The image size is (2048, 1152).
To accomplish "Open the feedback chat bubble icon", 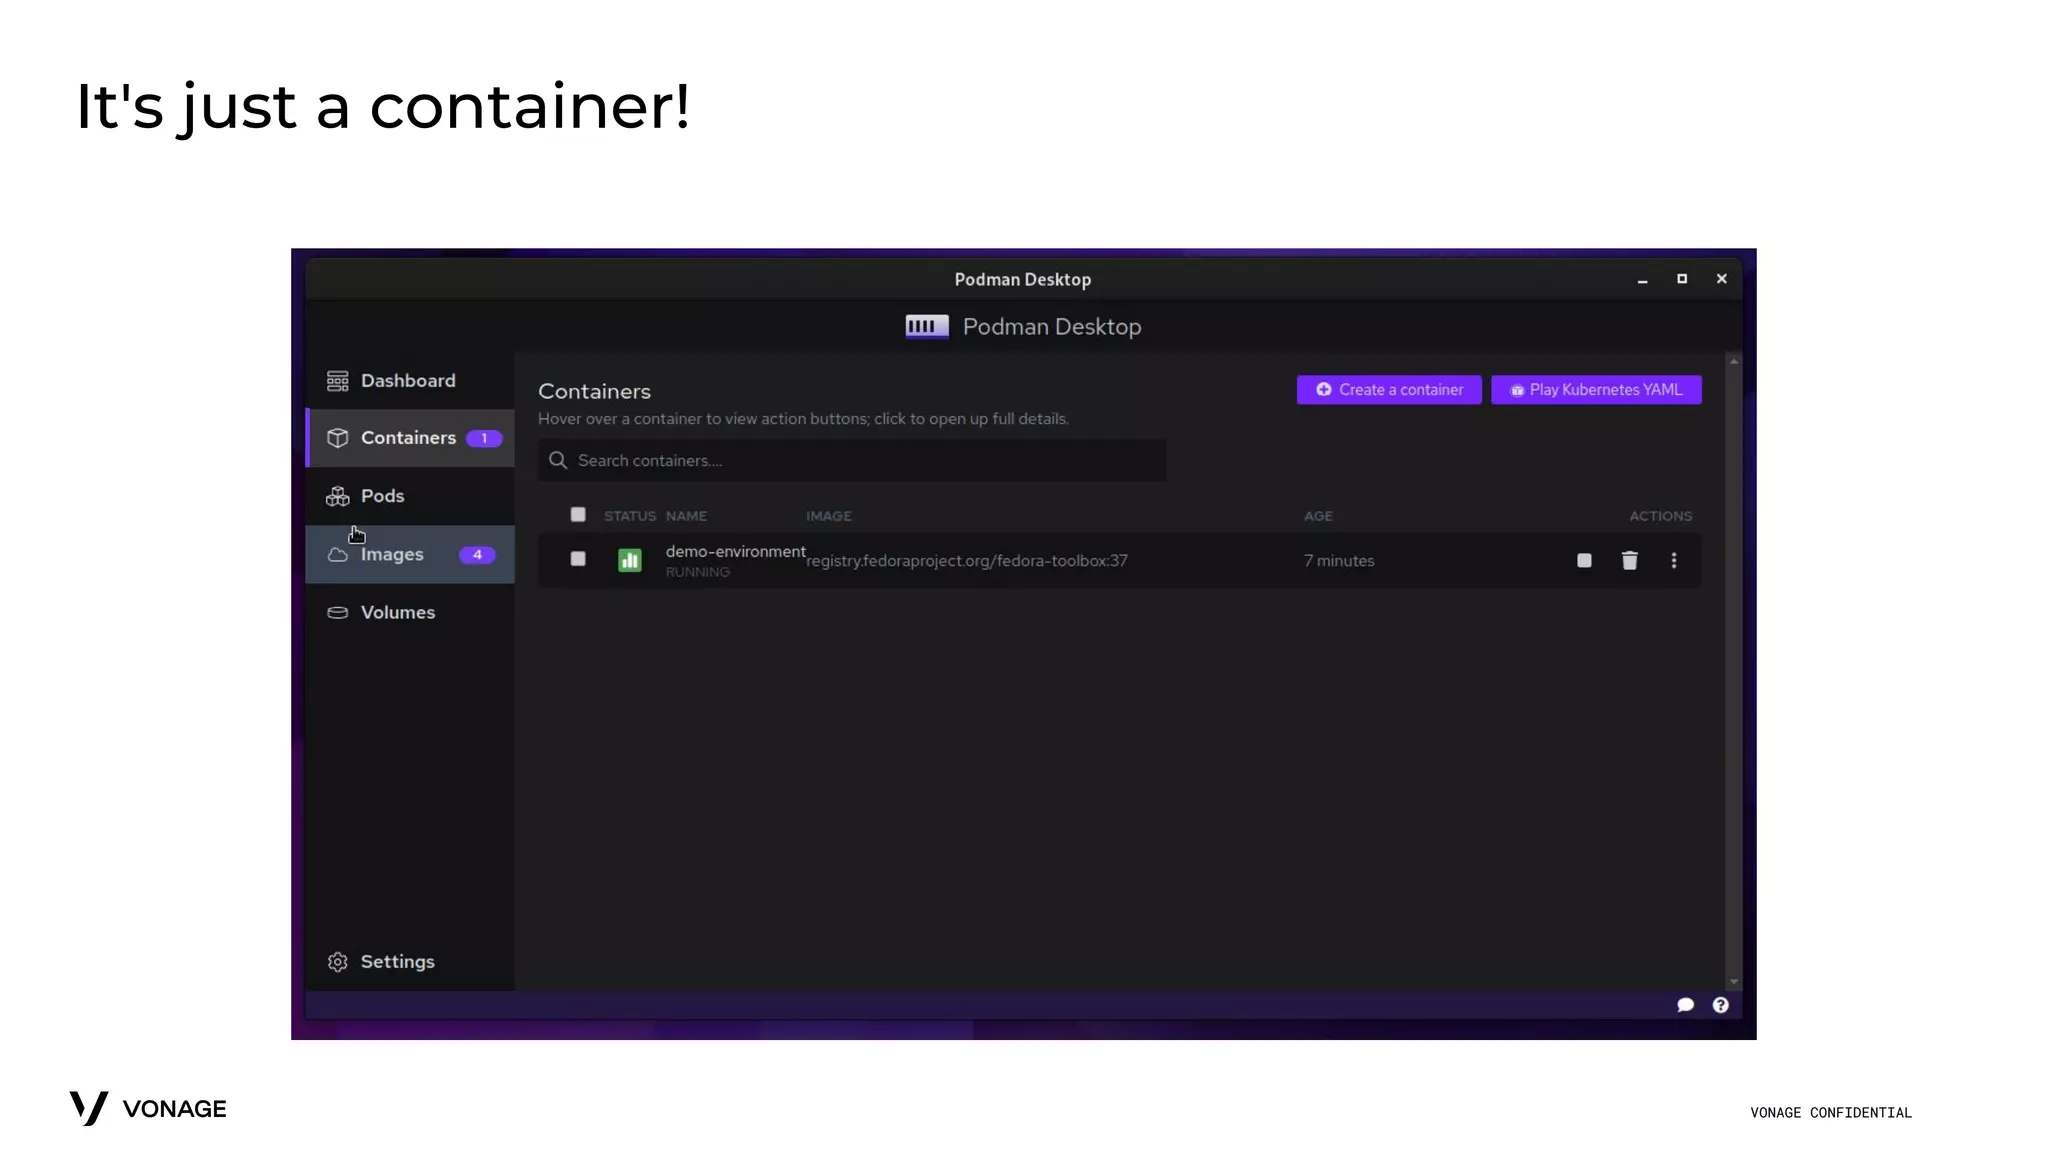I will tap(1685, 1005).
